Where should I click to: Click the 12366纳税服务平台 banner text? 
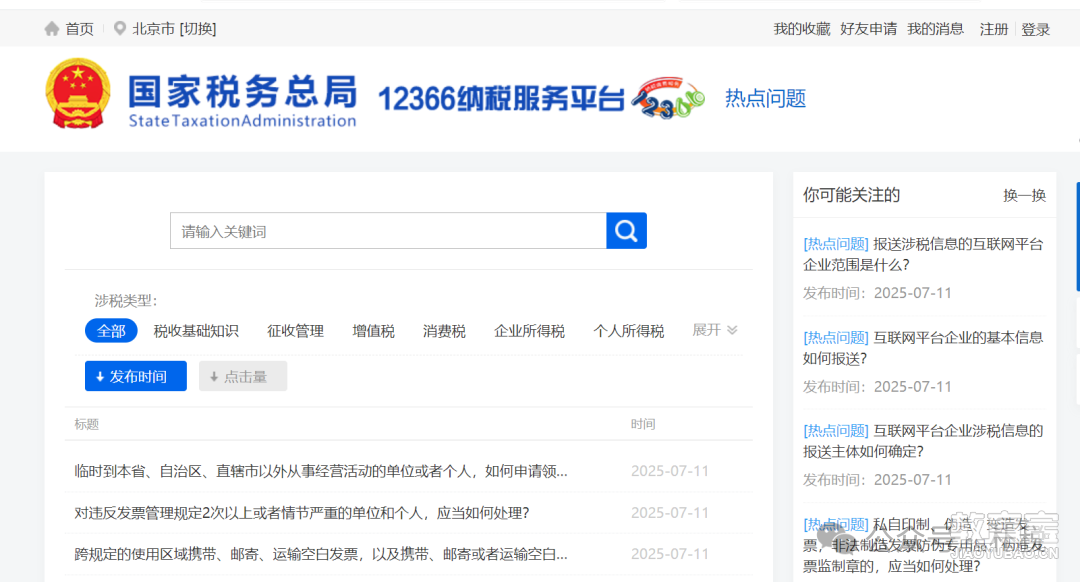501,99
